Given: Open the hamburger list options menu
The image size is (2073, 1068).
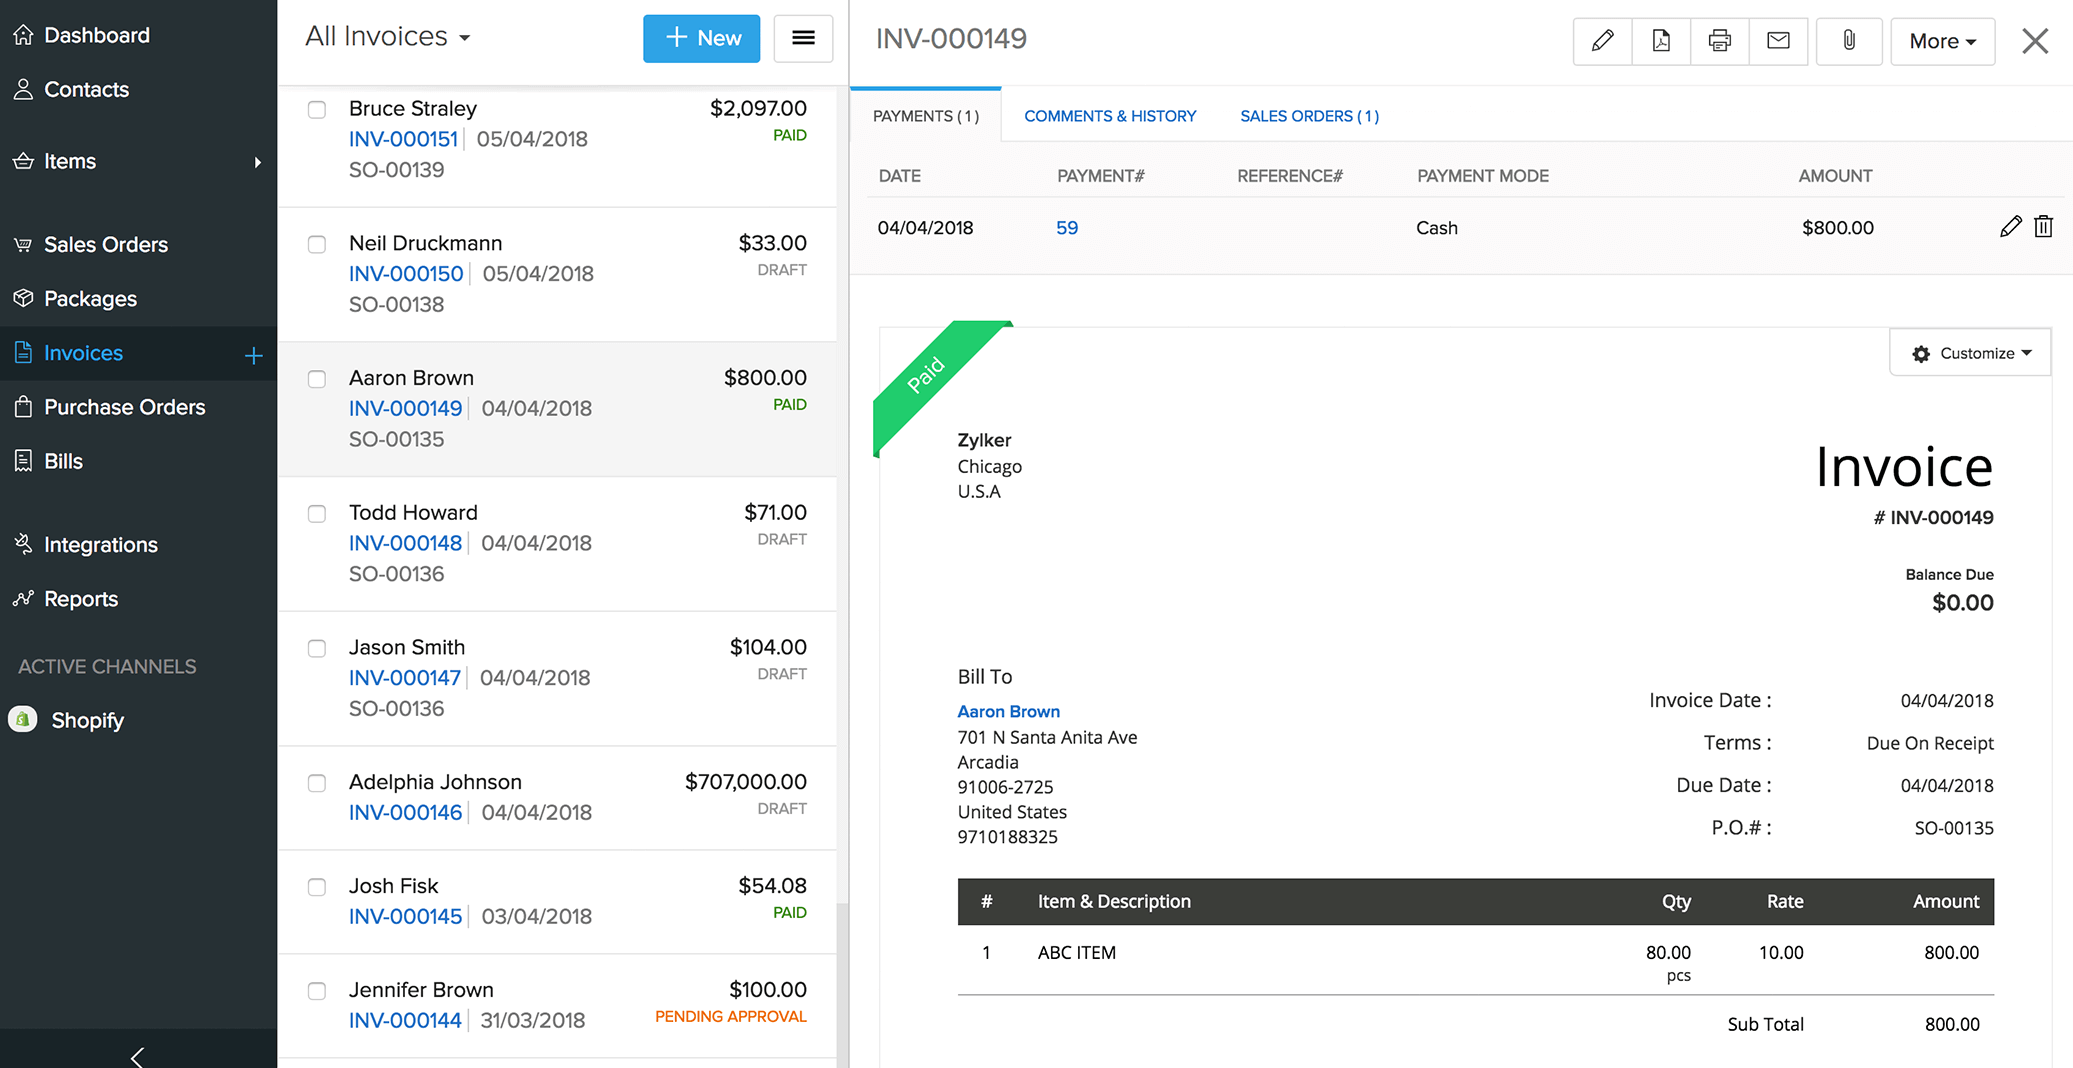Looking at the screenshot, I should pyautogui.click(x=803, y=38).
